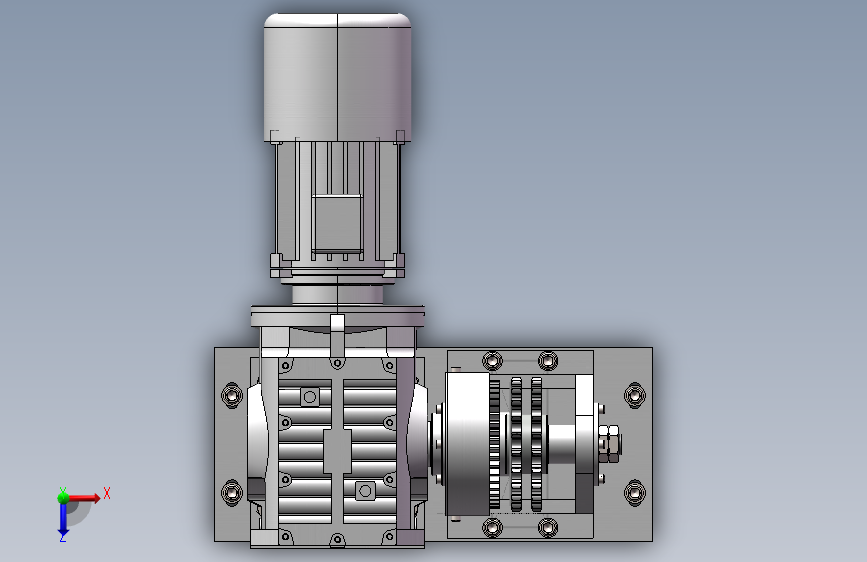Select the wide flange plate above the gearbox
Viewport: 867px width, 562px height.
(x=337, y=316)
